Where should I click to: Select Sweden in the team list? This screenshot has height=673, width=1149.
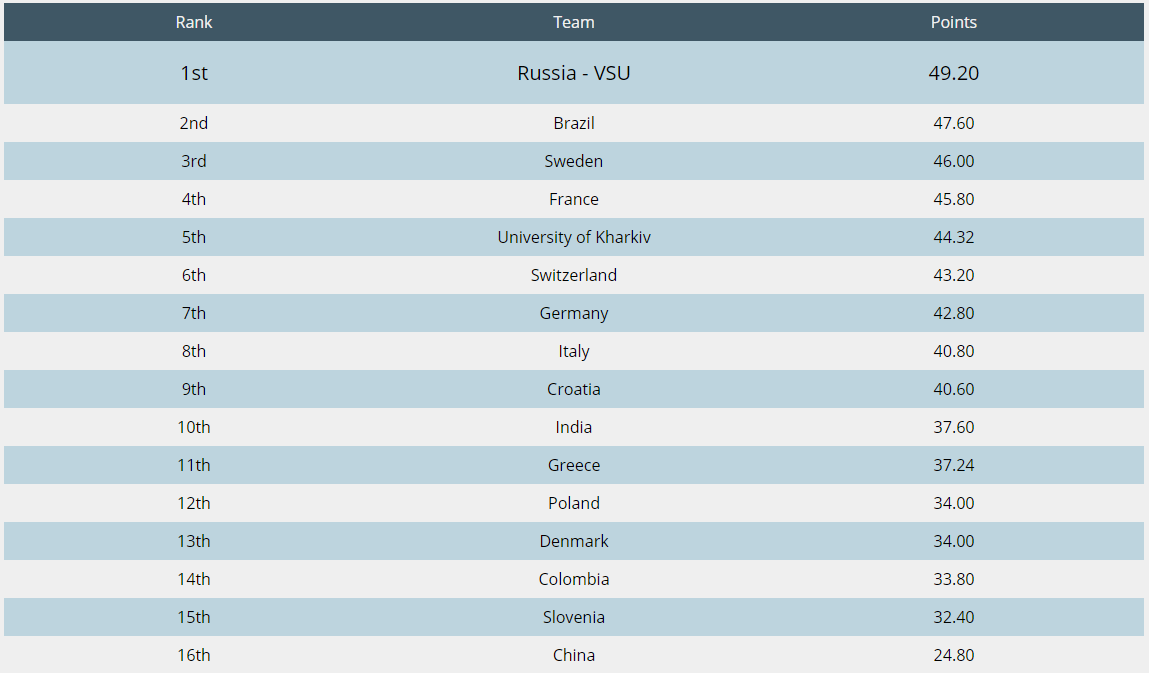coord(574,161)
